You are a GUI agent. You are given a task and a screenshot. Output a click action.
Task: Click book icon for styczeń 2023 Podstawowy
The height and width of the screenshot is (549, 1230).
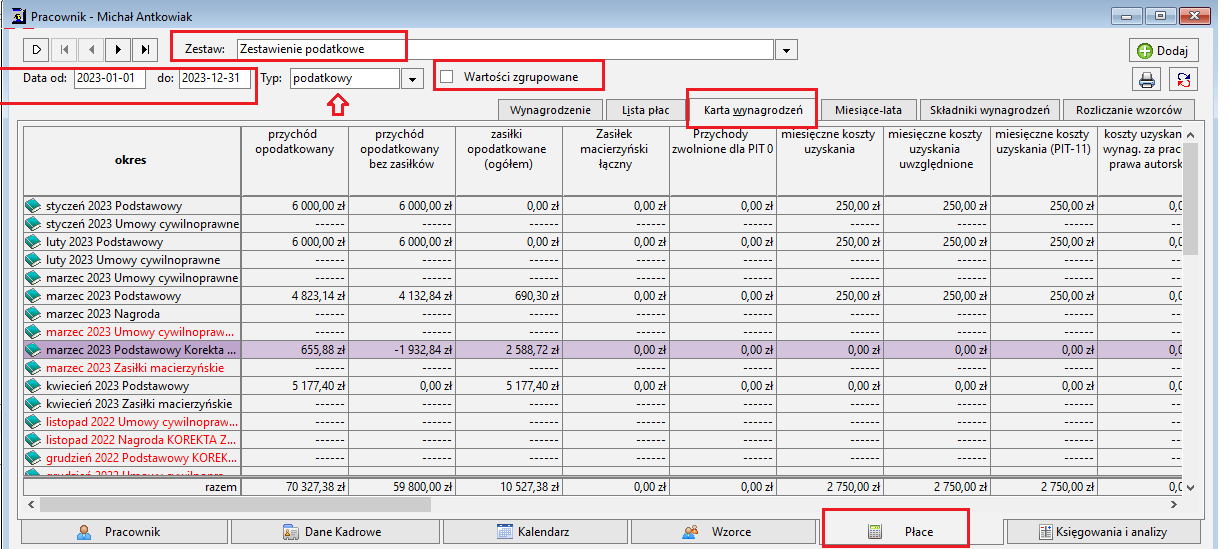(x=35, y=206)
